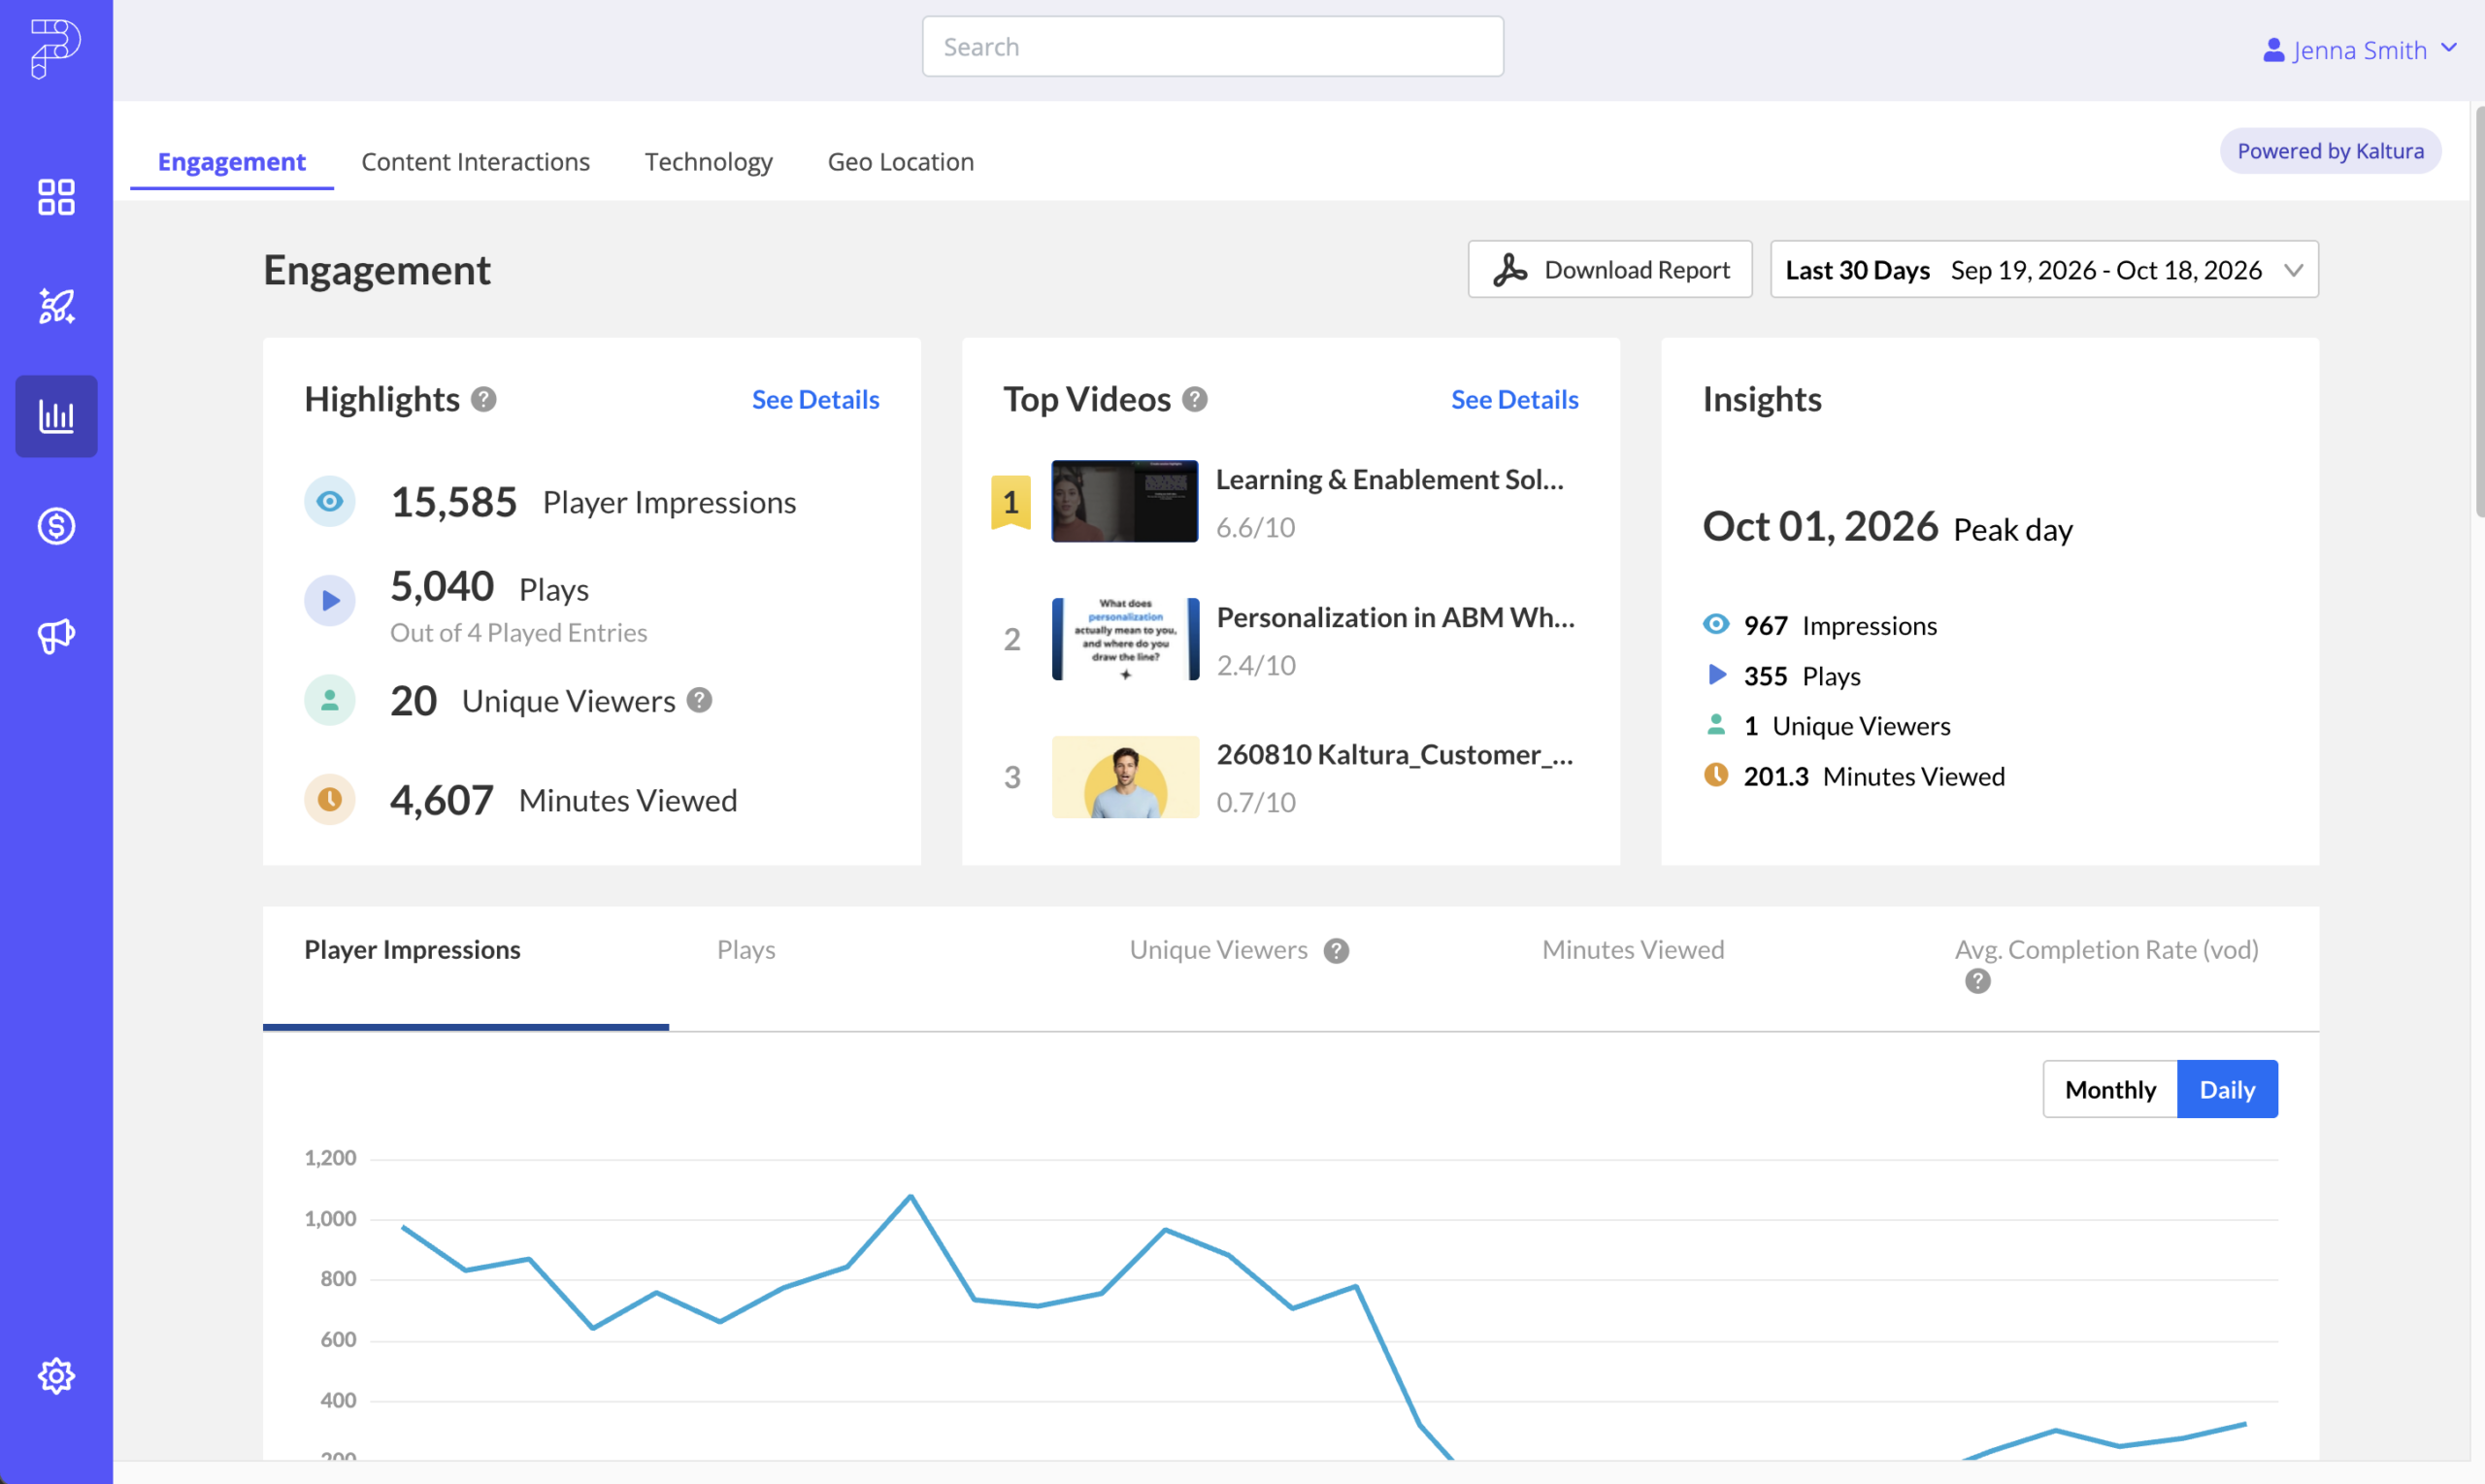Screen dimensions: 2485x1484
Task: Click help icon under Avg. Completion Rate tab
Action: 1977,981
